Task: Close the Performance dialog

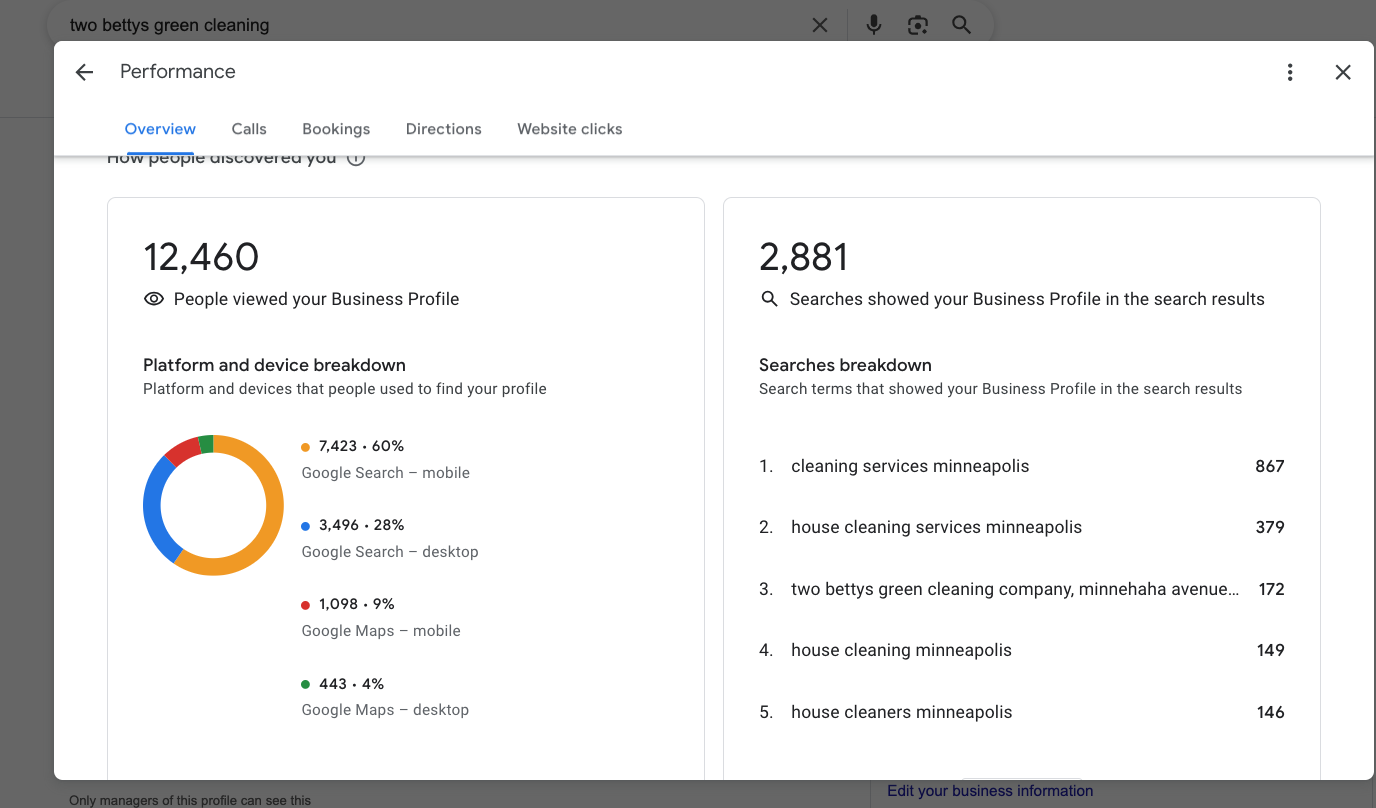Action: pyautogui.click(x=1343, y=72)
